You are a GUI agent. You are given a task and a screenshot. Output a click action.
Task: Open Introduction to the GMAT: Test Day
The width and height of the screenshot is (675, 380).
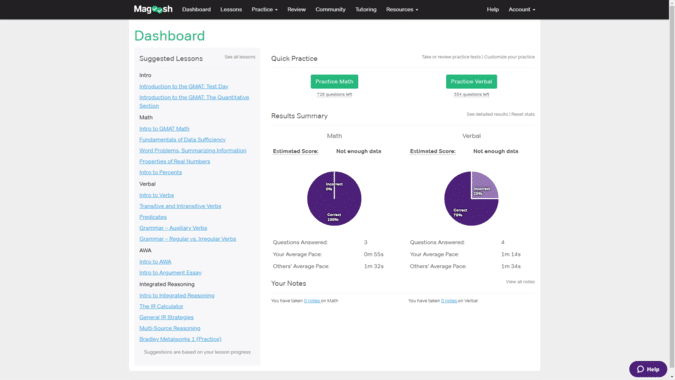tap(184, 87)
